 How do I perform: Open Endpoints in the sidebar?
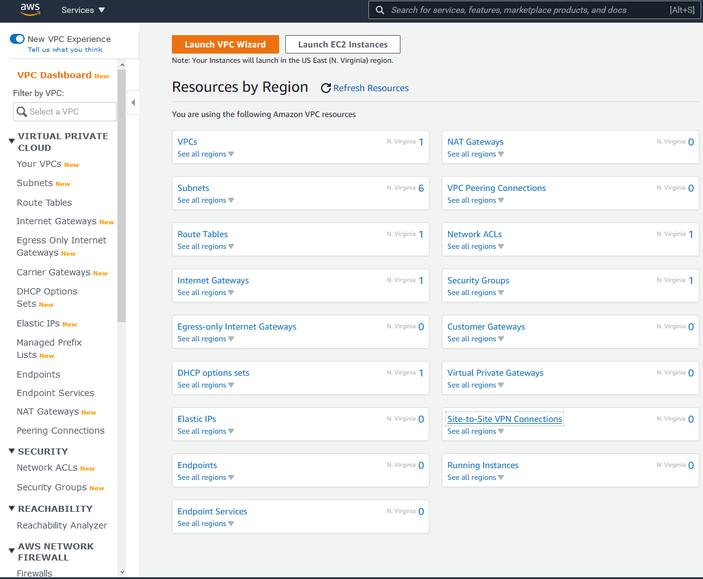38,374
